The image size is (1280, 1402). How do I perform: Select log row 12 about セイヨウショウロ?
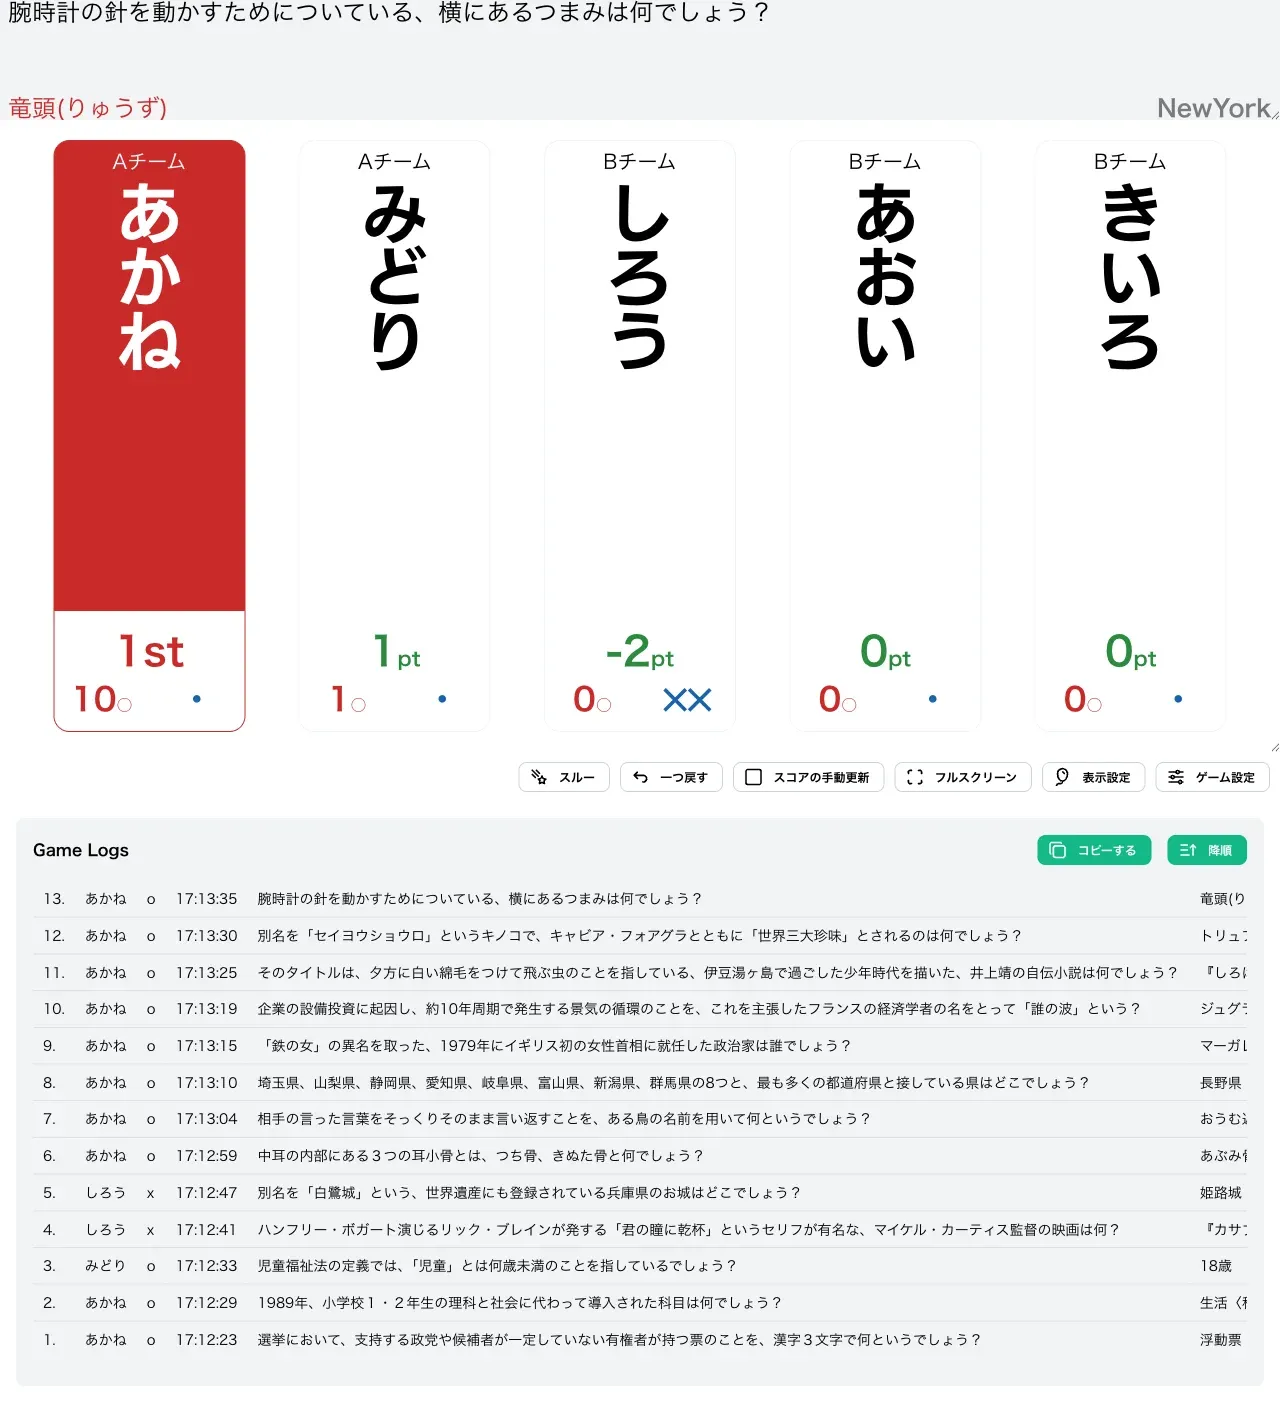point(640,936)
